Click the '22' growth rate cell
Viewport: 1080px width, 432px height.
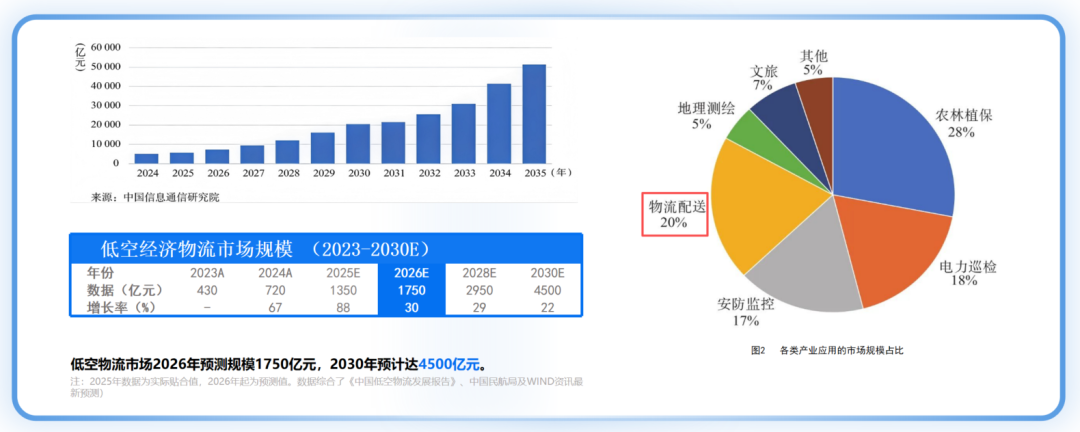pyautogui.click(x=548, y=308)
